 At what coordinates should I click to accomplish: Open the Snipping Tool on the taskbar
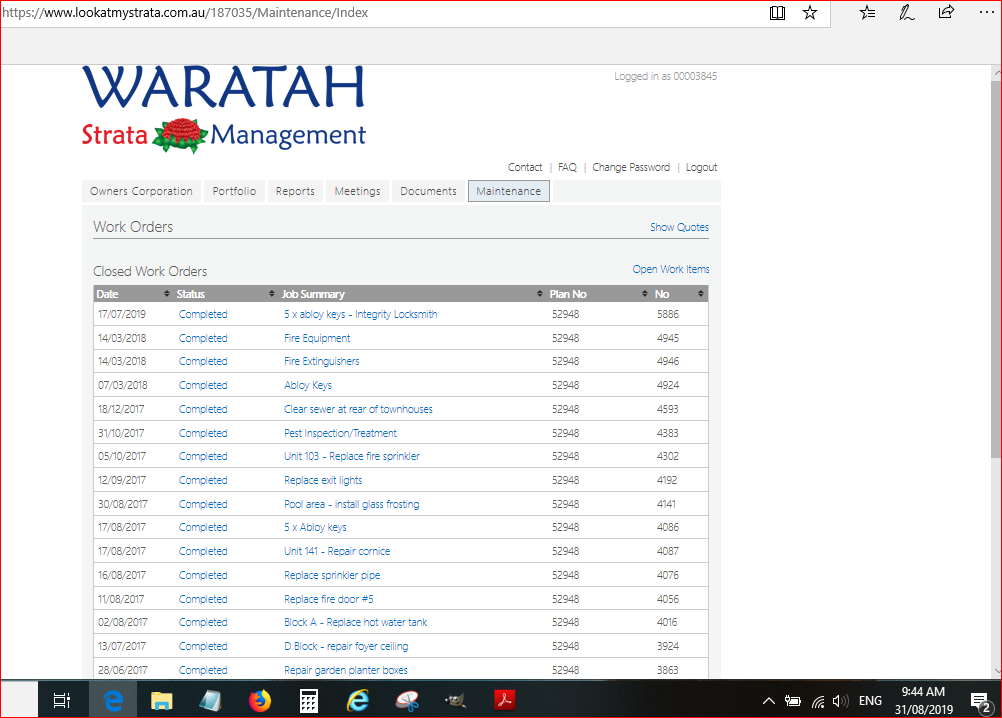coord(407,701)
